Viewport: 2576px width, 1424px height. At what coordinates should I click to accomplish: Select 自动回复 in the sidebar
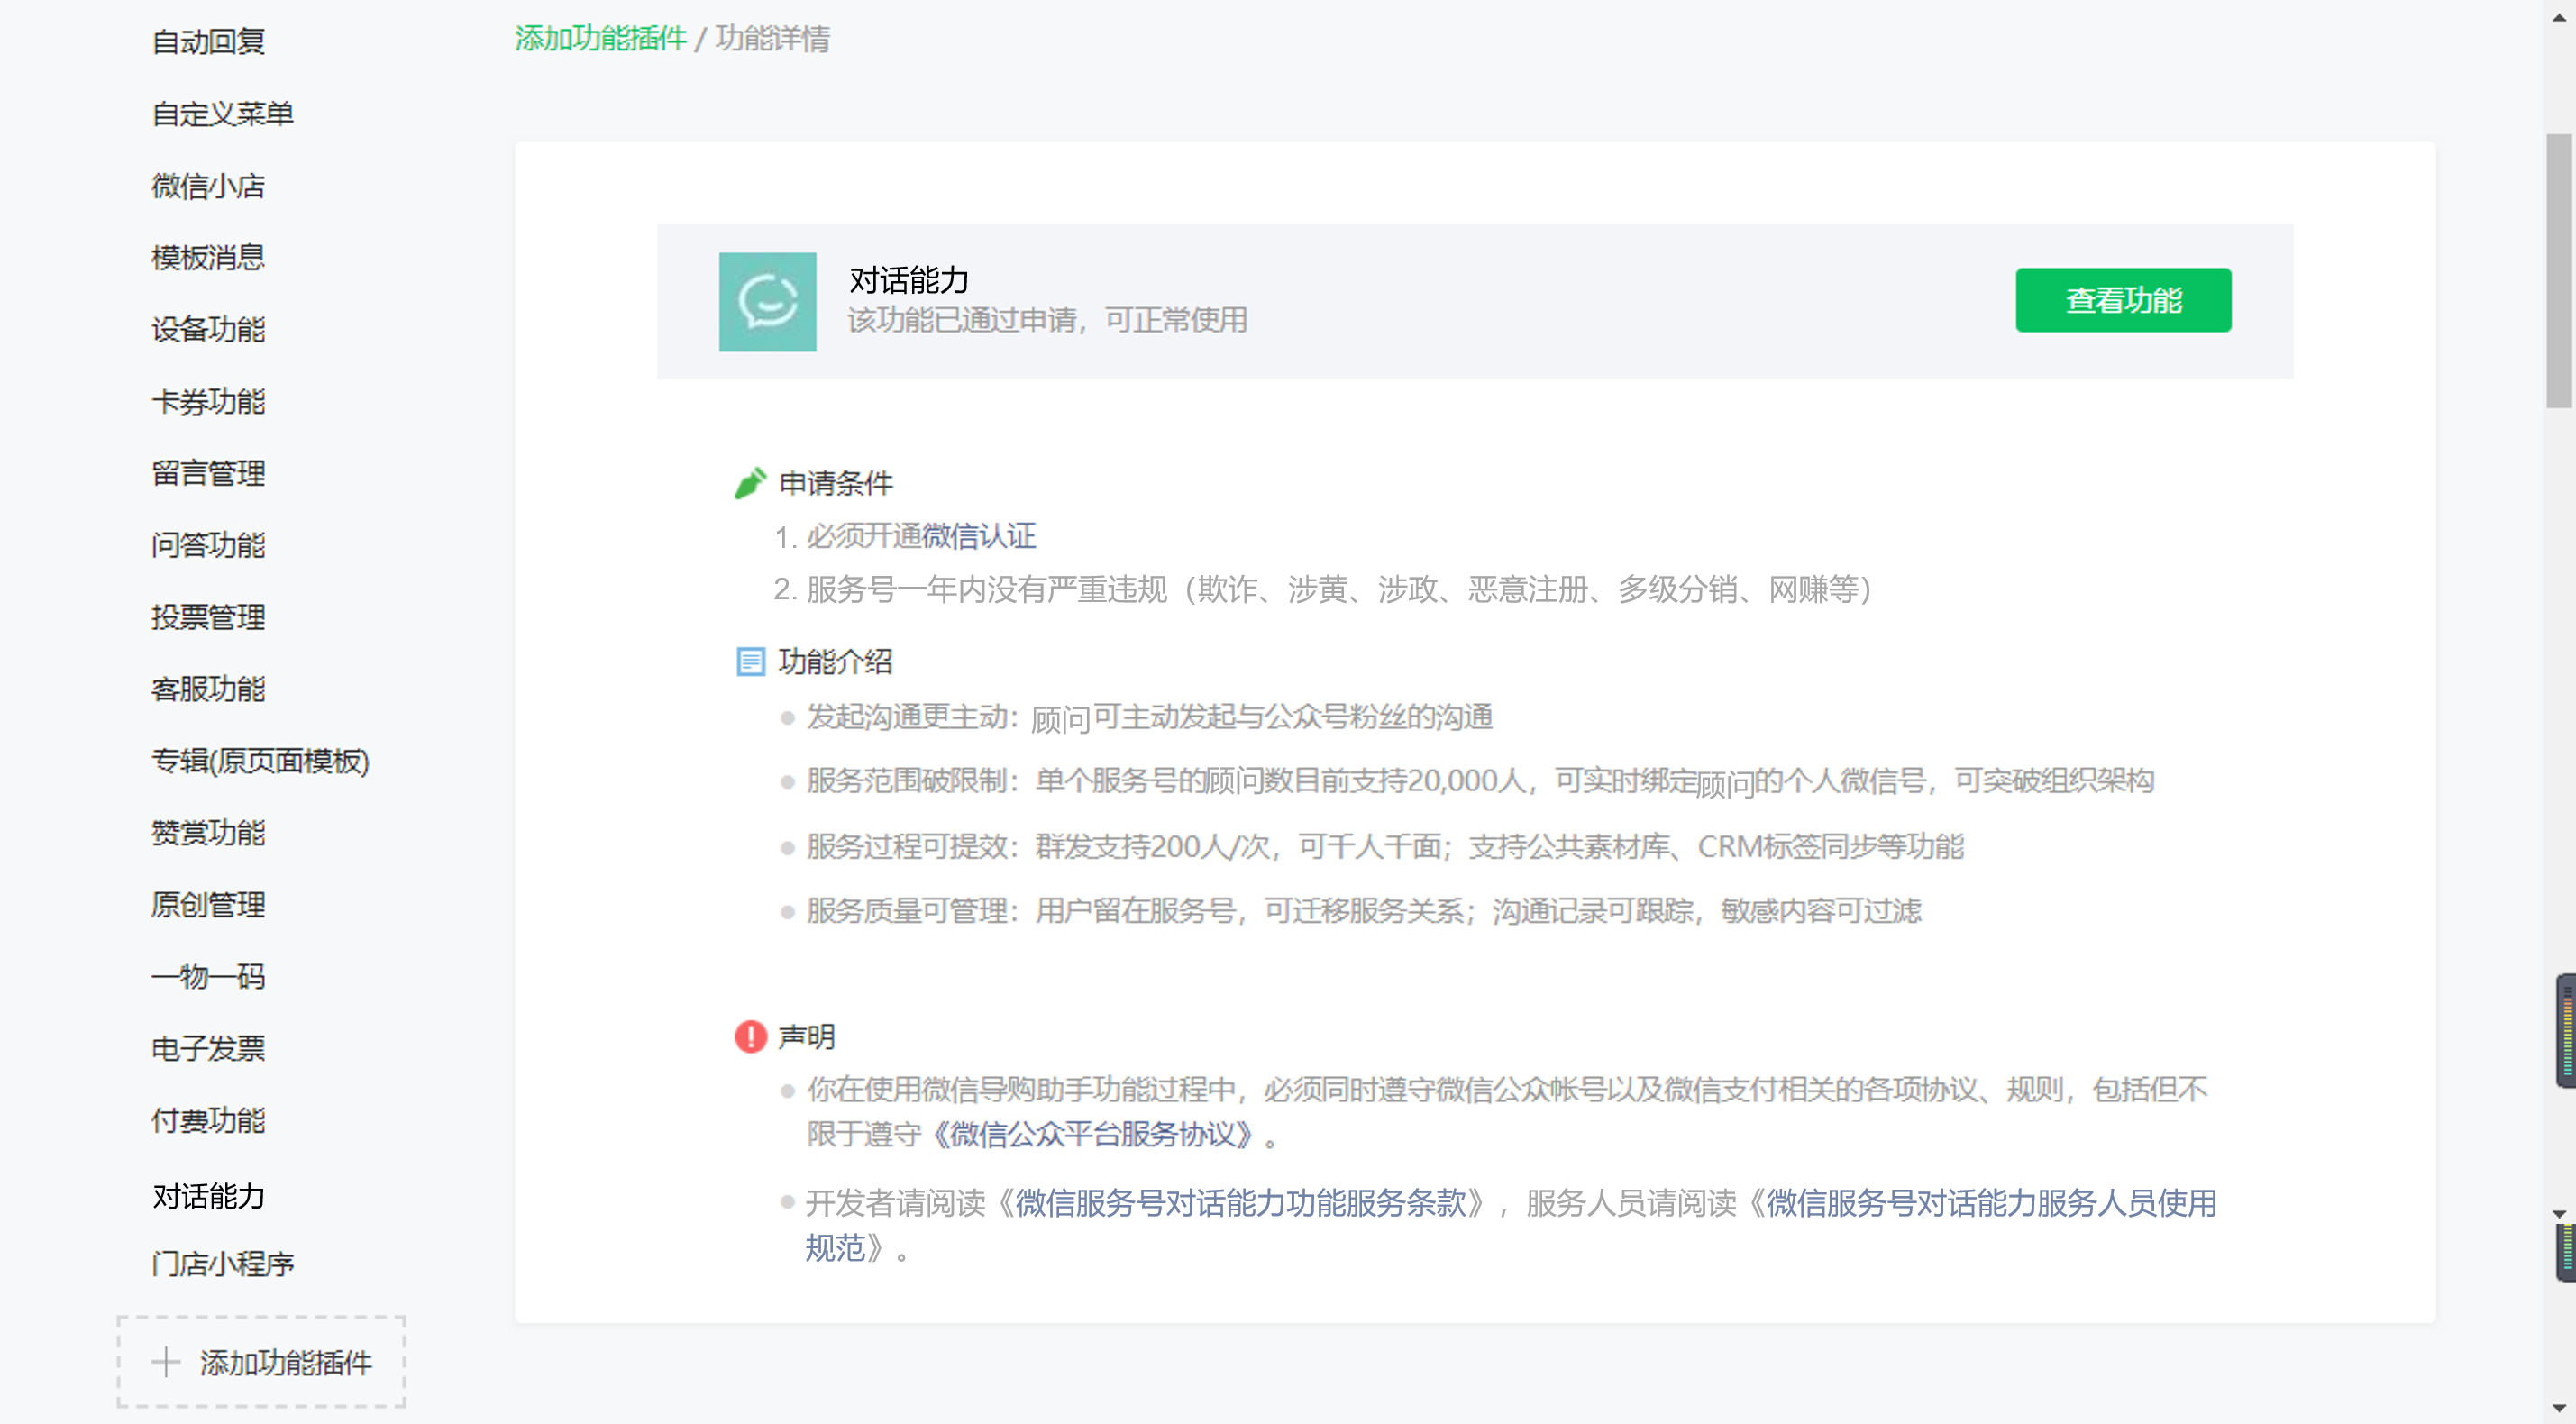coord(208,42)
